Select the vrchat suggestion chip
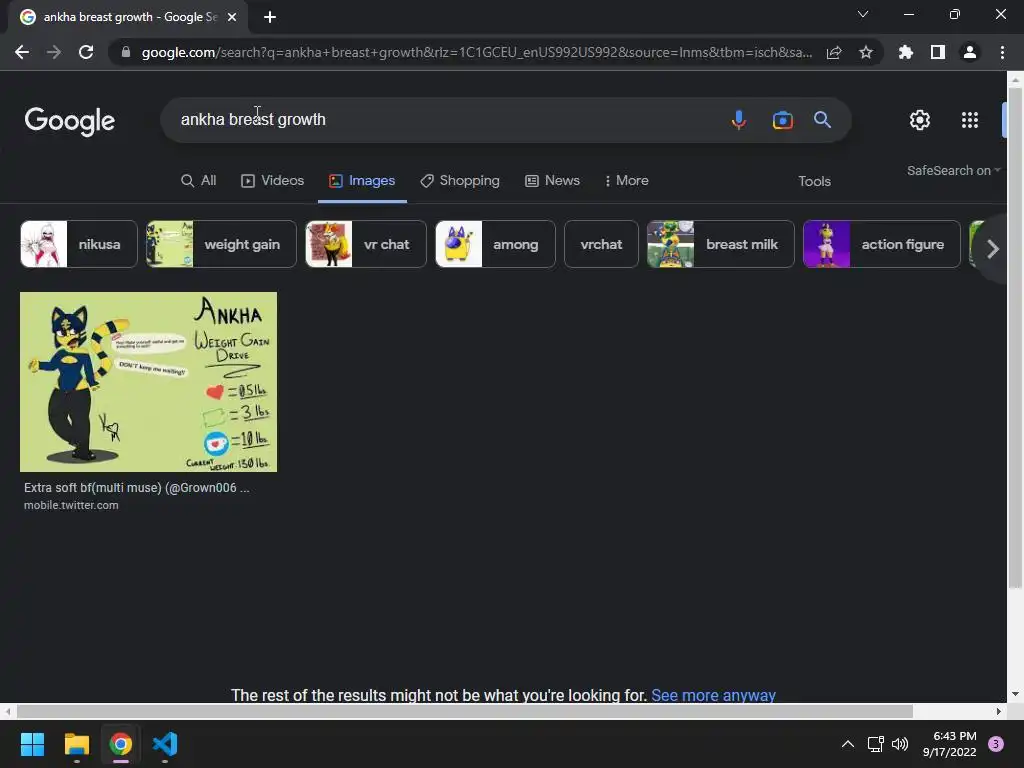Image resolution: width=1024 pixels, height=768 pixels. click(x=601, y=244)
